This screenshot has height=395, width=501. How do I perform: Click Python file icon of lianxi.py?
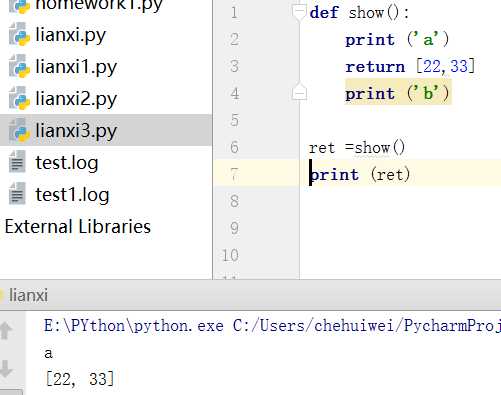pyautogui.click(x=19, y=34)
